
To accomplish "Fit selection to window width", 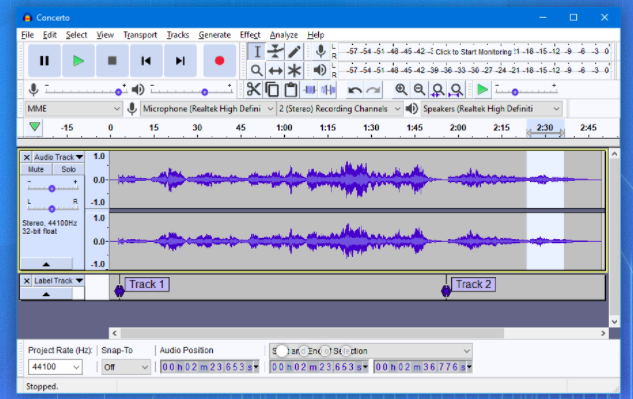I will (438, 90).
